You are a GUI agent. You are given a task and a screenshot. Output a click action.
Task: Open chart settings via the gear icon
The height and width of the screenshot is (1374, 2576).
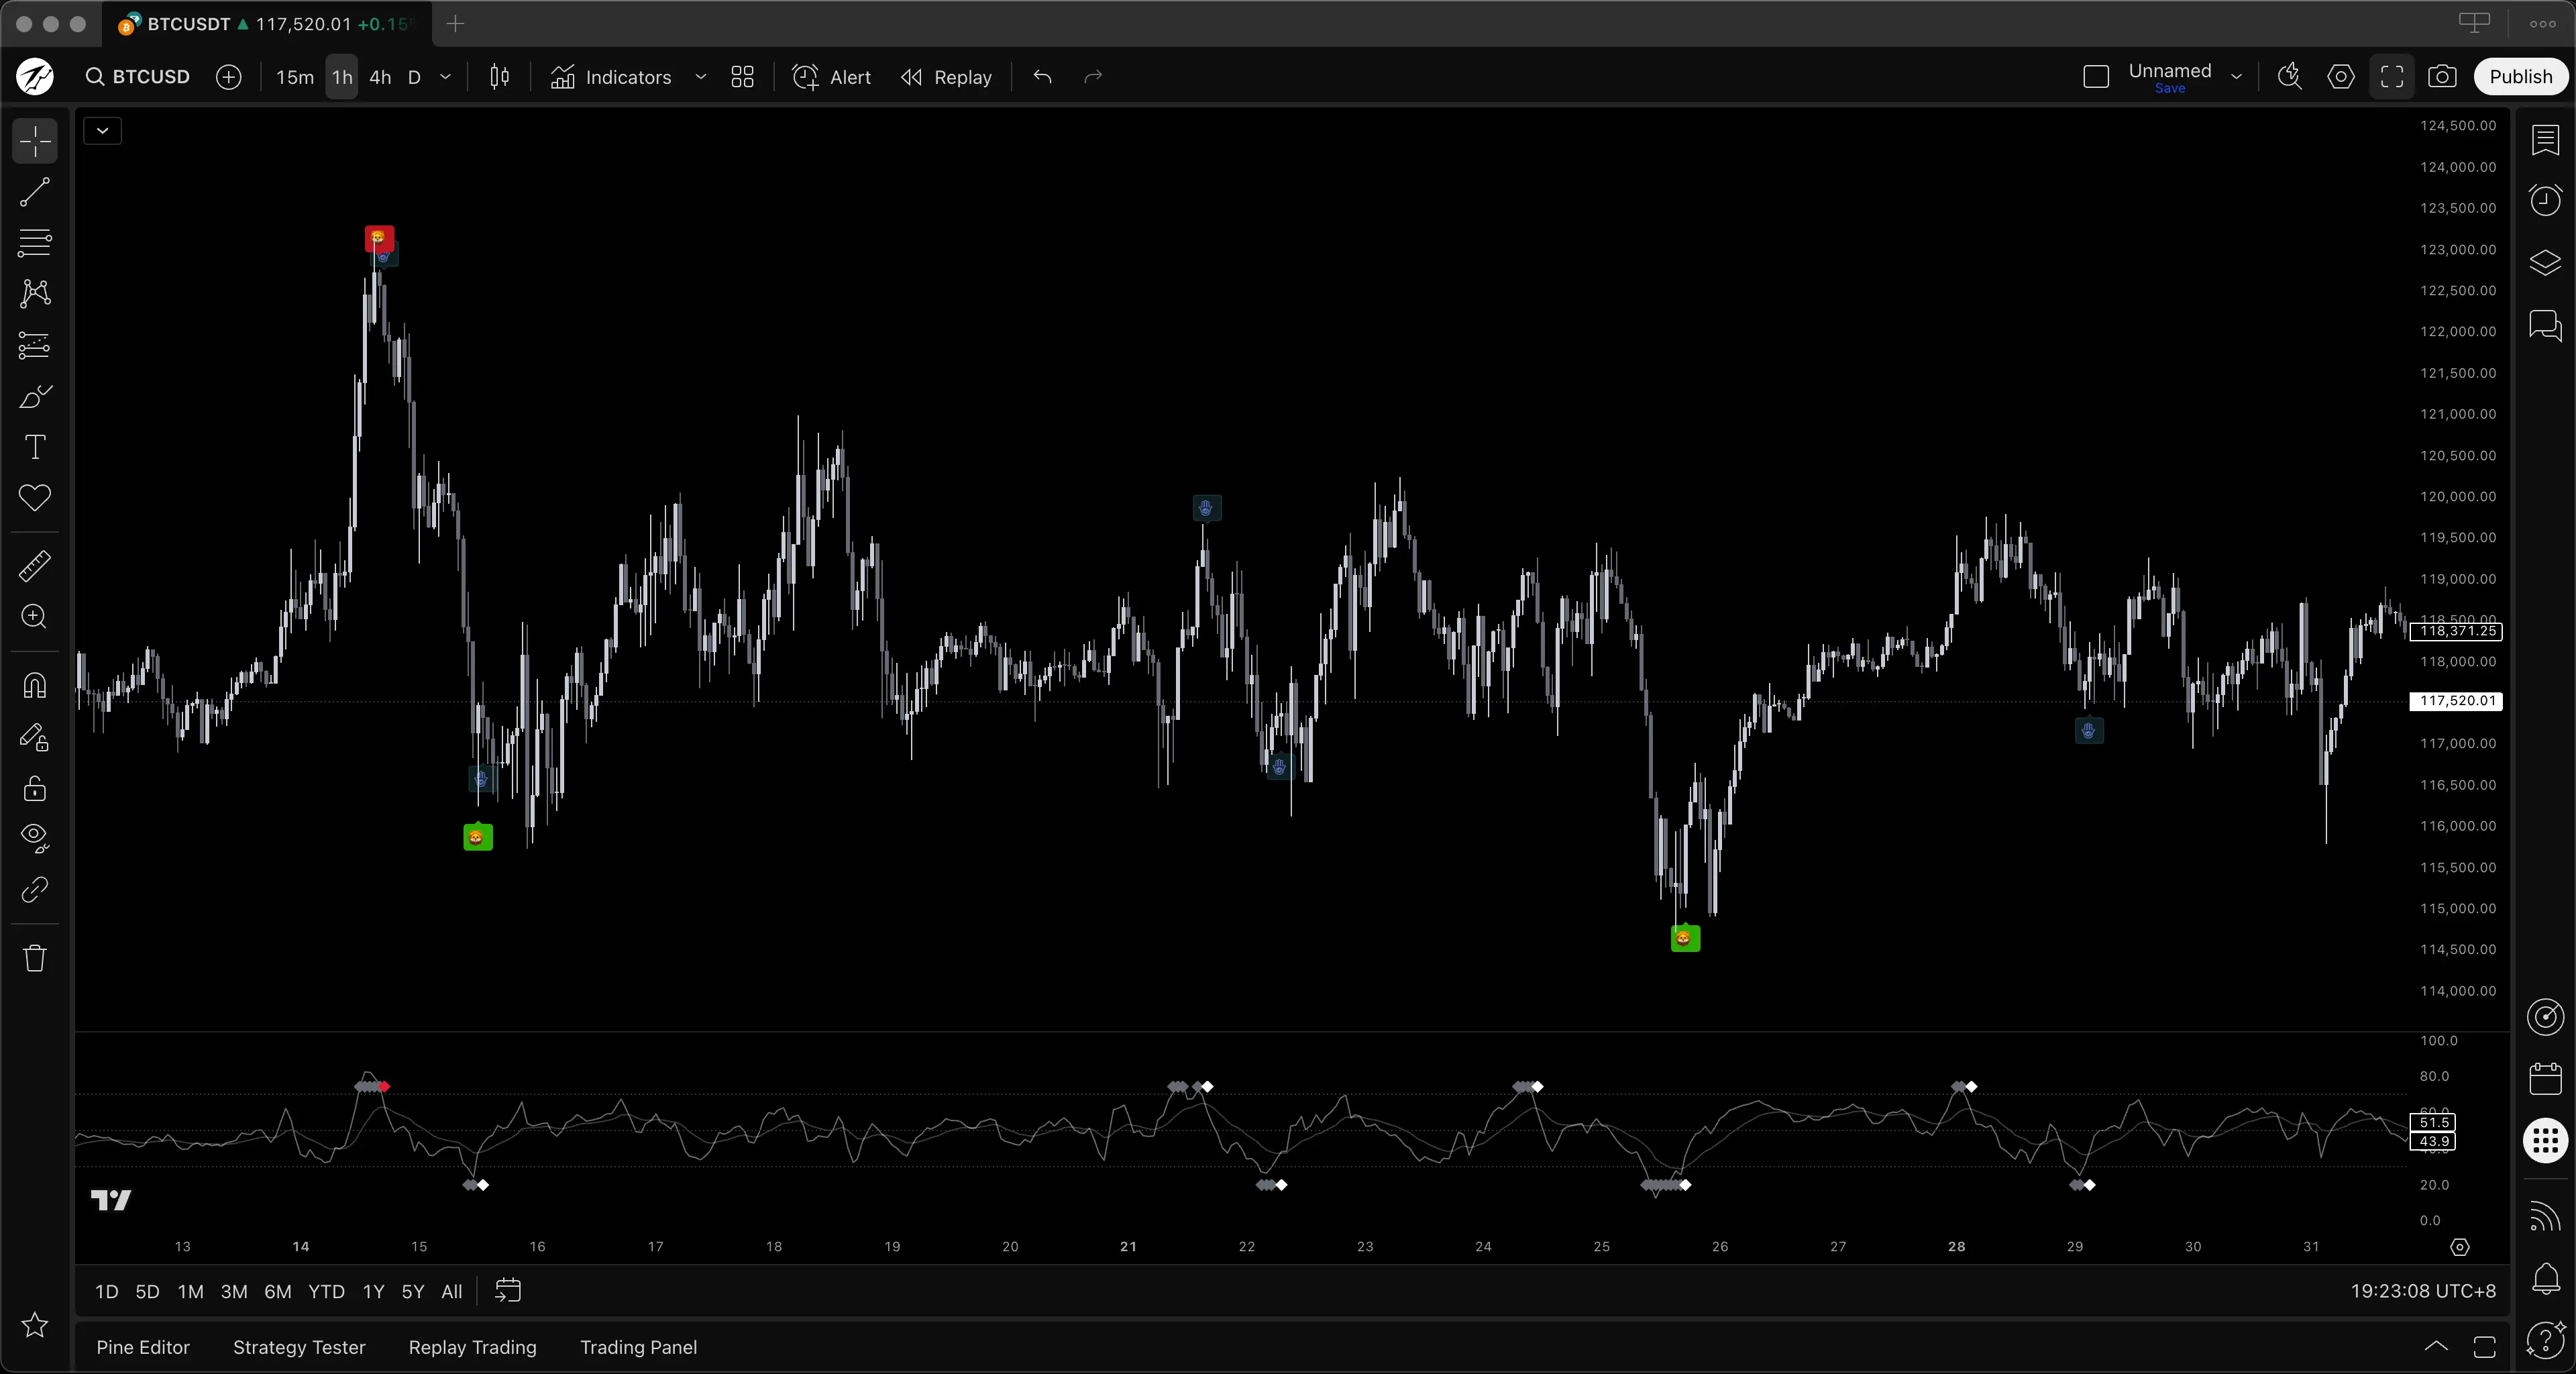click(x=2341, y=77)
